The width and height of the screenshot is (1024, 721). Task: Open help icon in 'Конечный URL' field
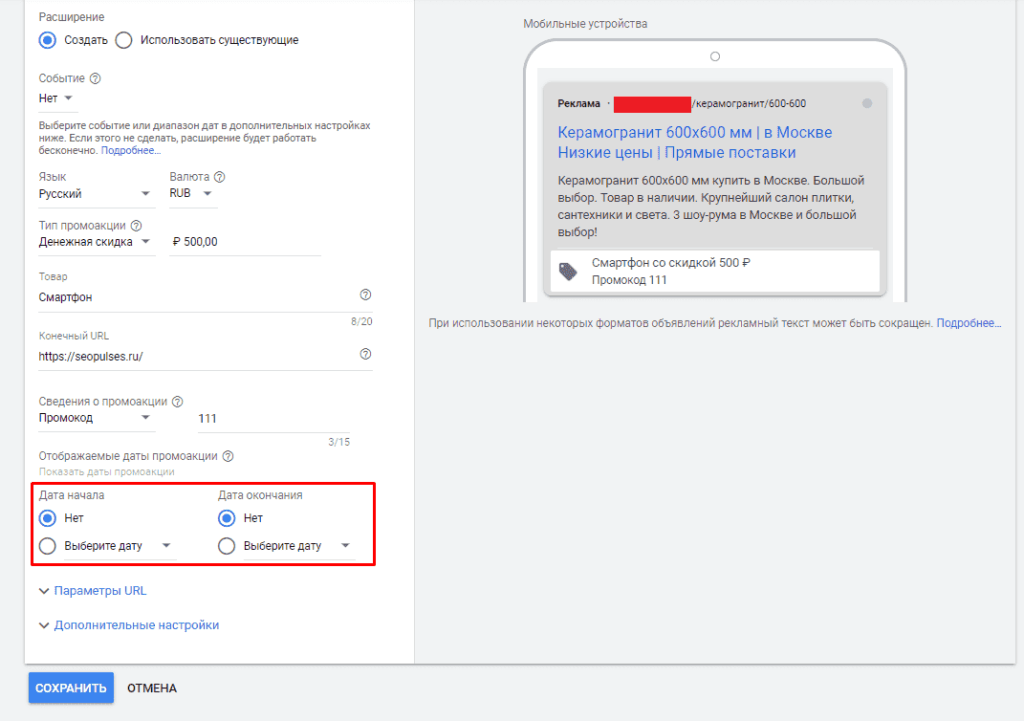click(366, 354)
